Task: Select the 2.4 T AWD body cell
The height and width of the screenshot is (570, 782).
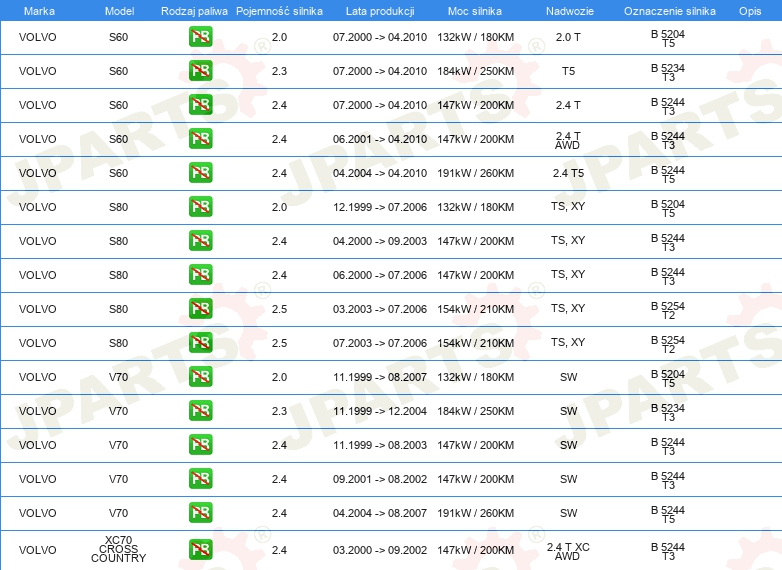Action: coord(568,141)
